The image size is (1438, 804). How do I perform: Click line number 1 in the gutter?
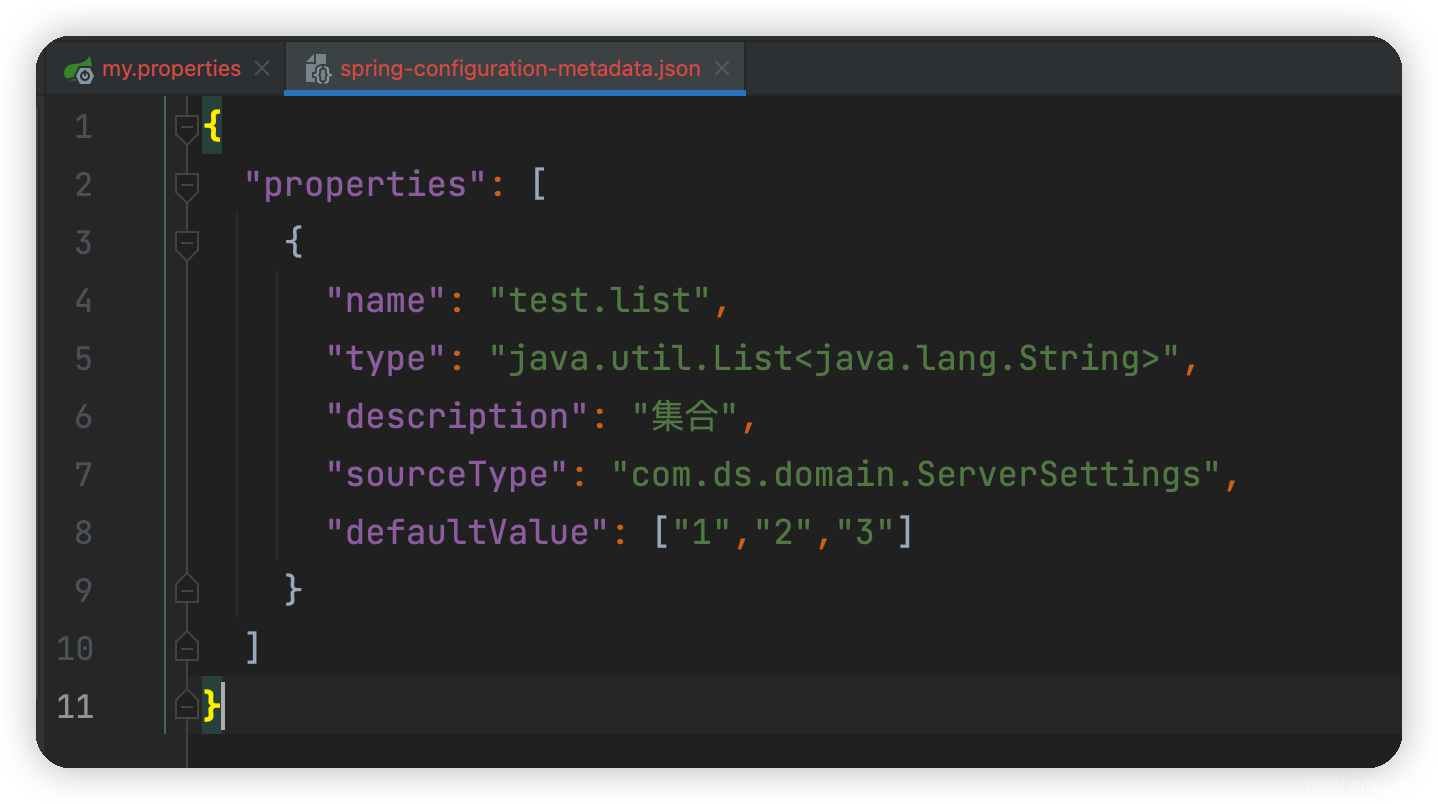82,127
